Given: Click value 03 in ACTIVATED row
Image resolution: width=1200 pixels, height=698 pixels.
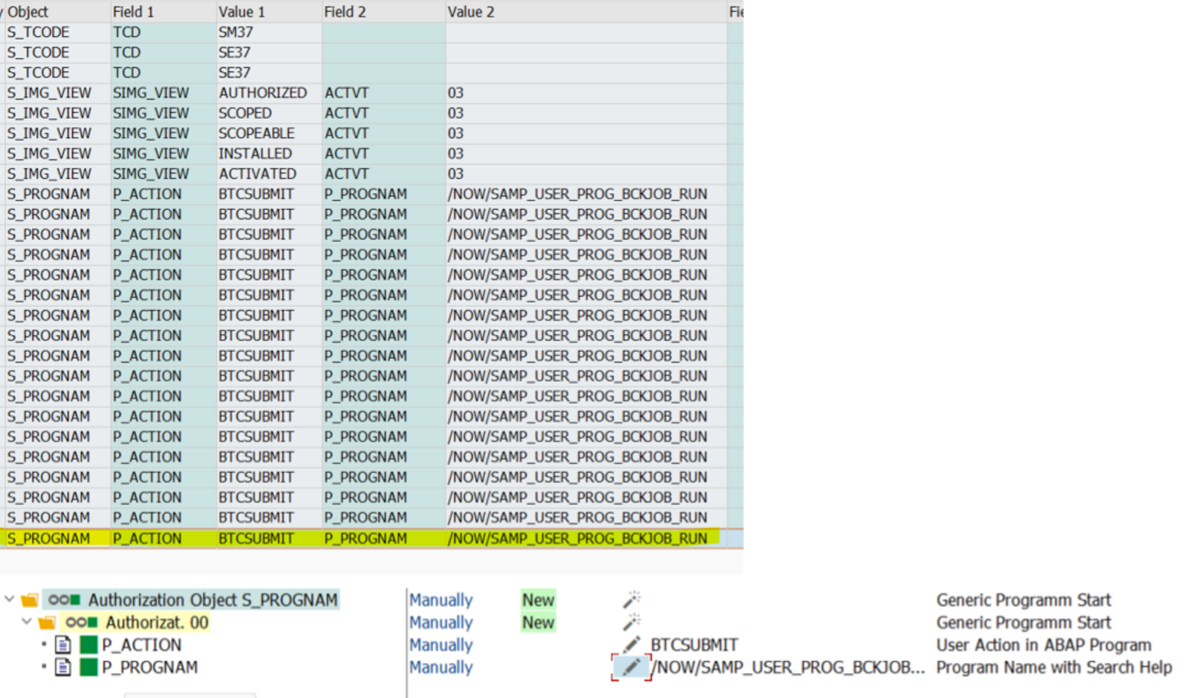Looking at the screenshot, I should [x=586, y=173].
